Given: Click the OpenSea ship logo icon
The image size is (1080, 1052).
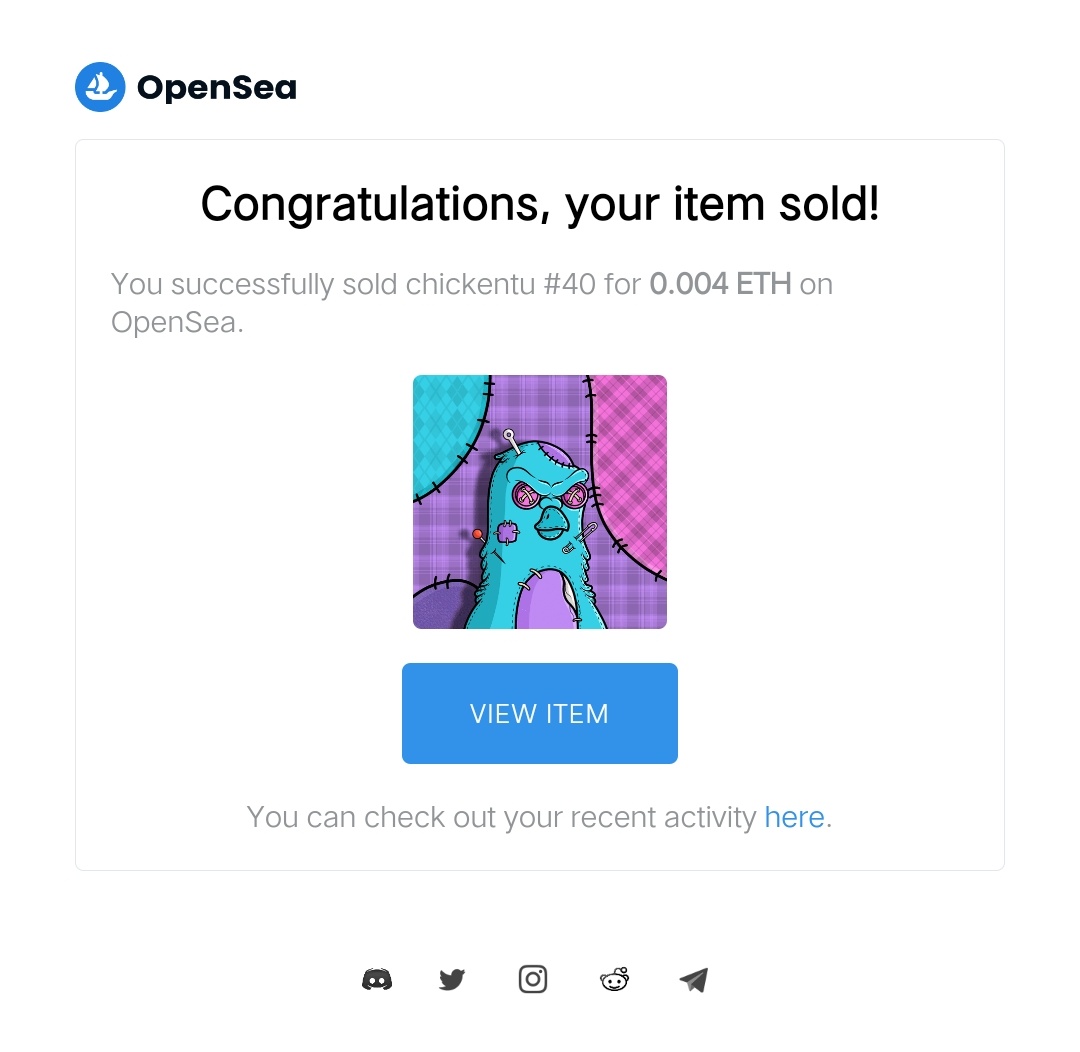Looking at the screenshot, I should (x=100, y=87).
